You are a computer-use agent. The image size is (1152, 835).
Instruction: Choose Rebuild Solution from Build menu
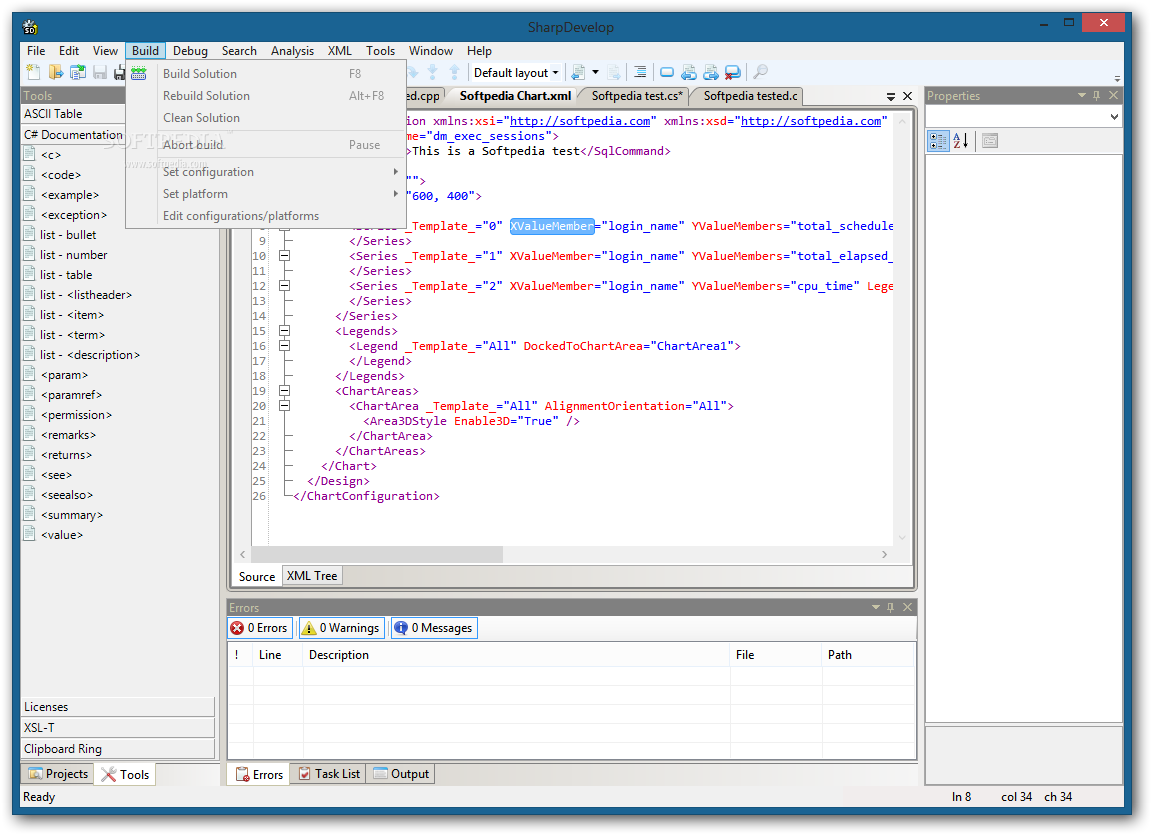click(x=266, y=95)
